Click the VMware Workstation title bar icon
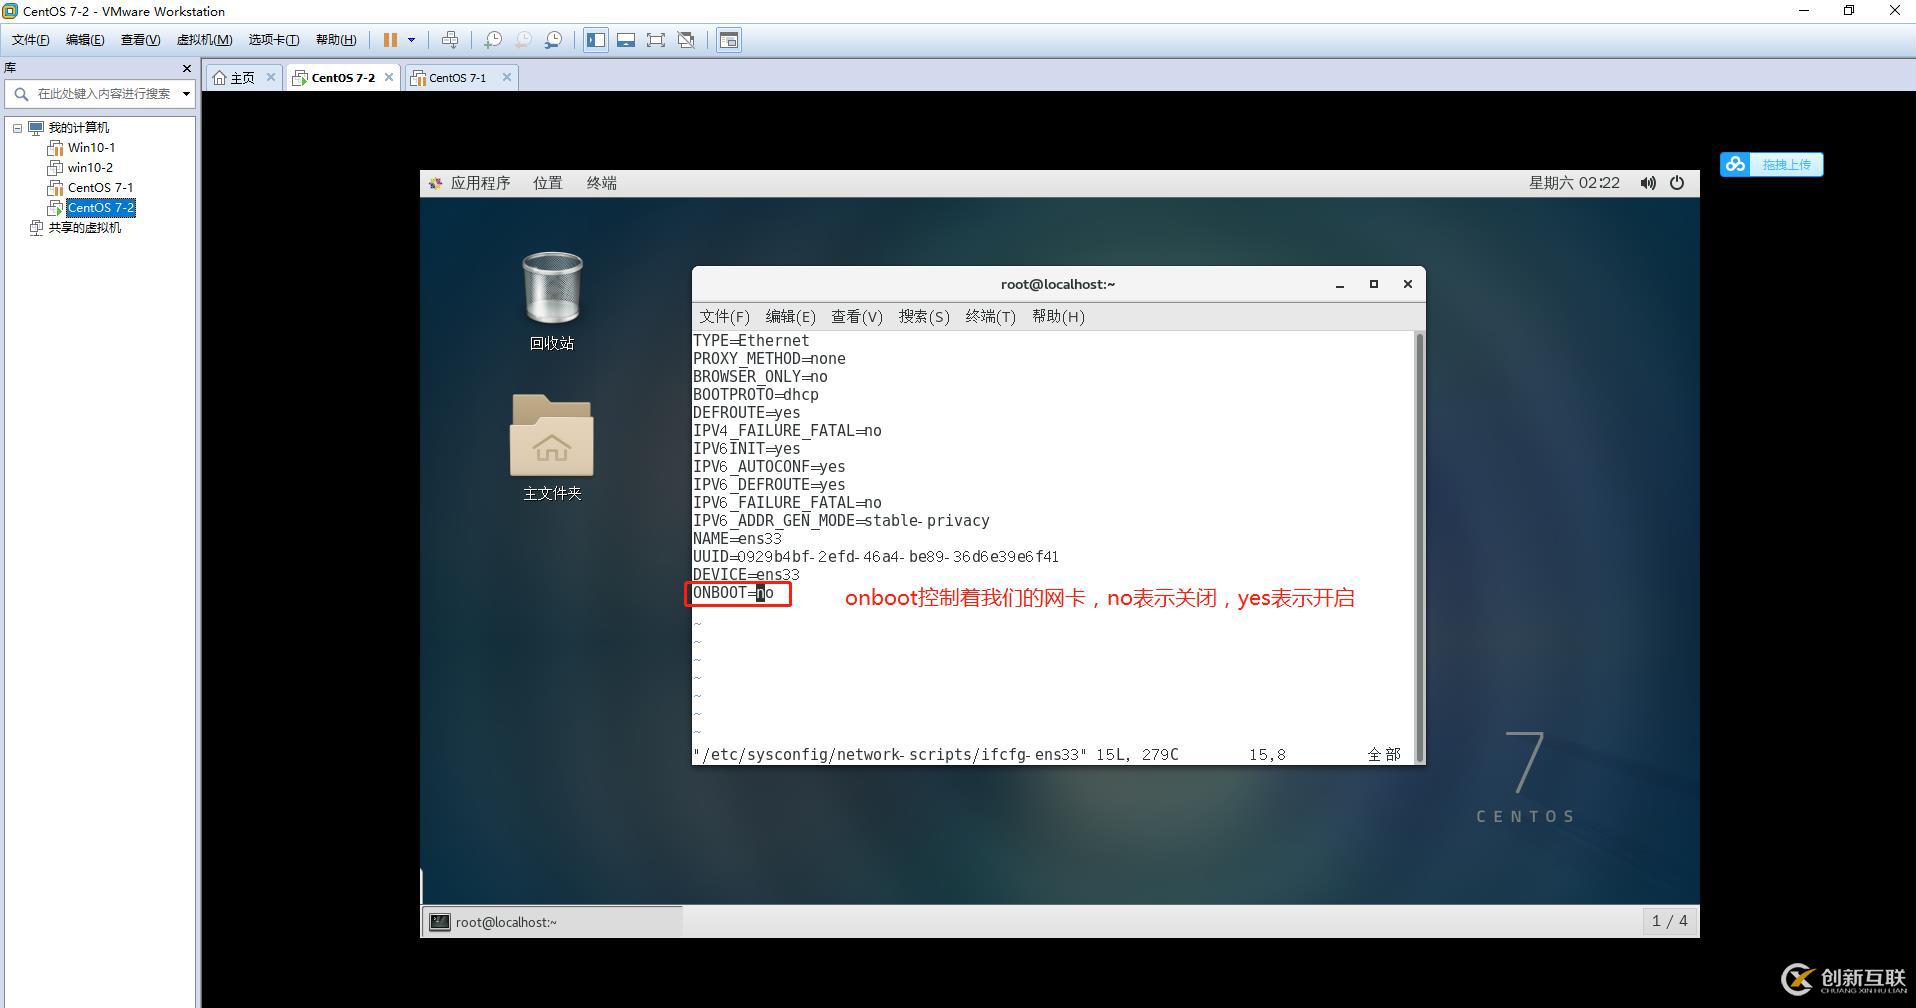Image resolution: width=1916 pixels, height=1008 pixels. pyautogui.click(x=11, y=11)
